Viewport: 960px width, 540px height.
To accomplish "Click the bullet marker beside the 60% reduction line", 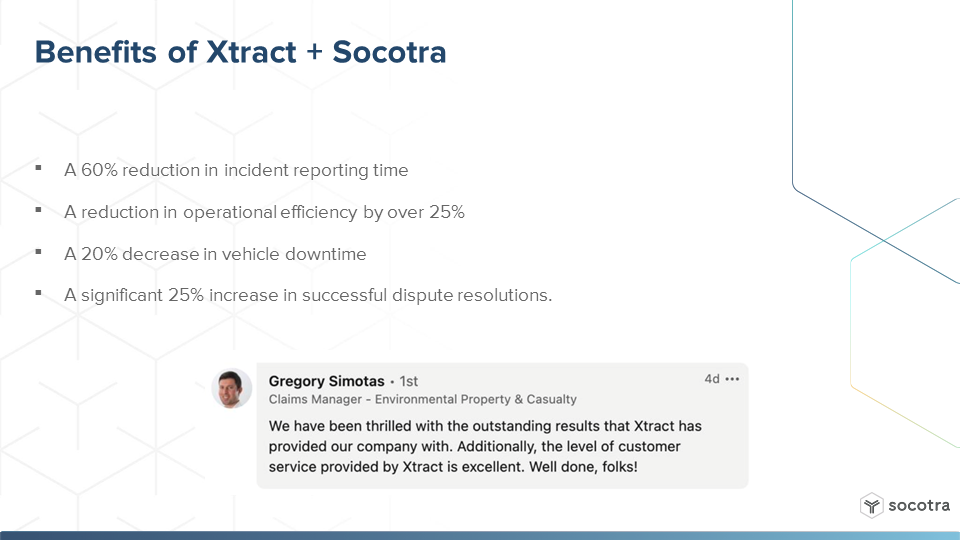I will [39, 168].
